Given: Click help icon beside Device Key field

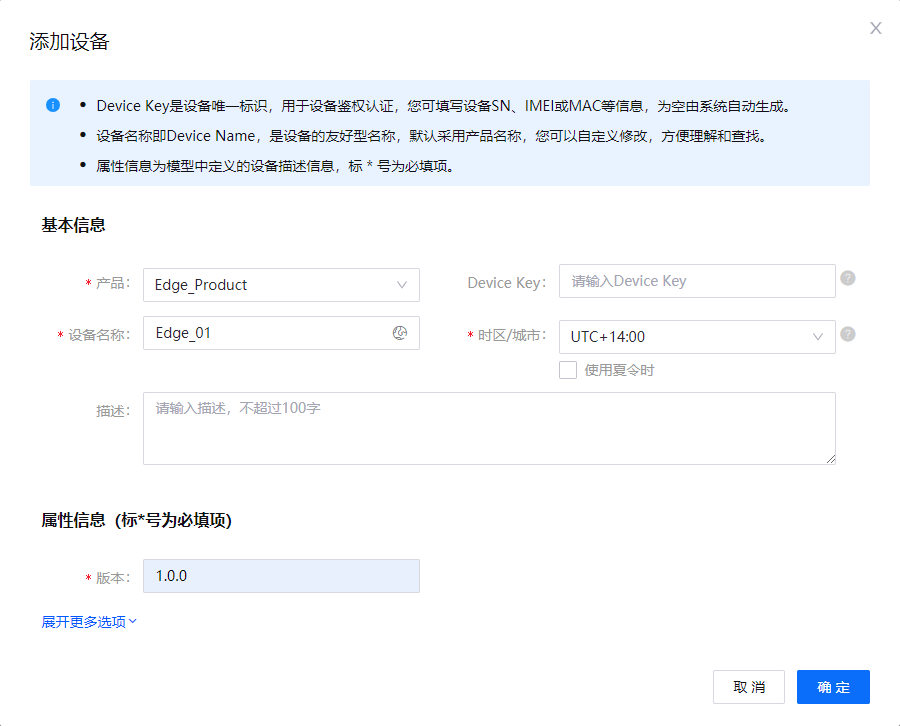Looking at the screenshot, I should click(848, 278).
